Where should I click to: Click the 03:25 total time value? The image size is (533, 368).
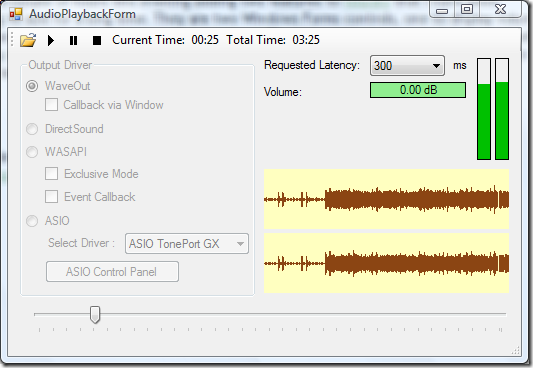pos(306,40)
